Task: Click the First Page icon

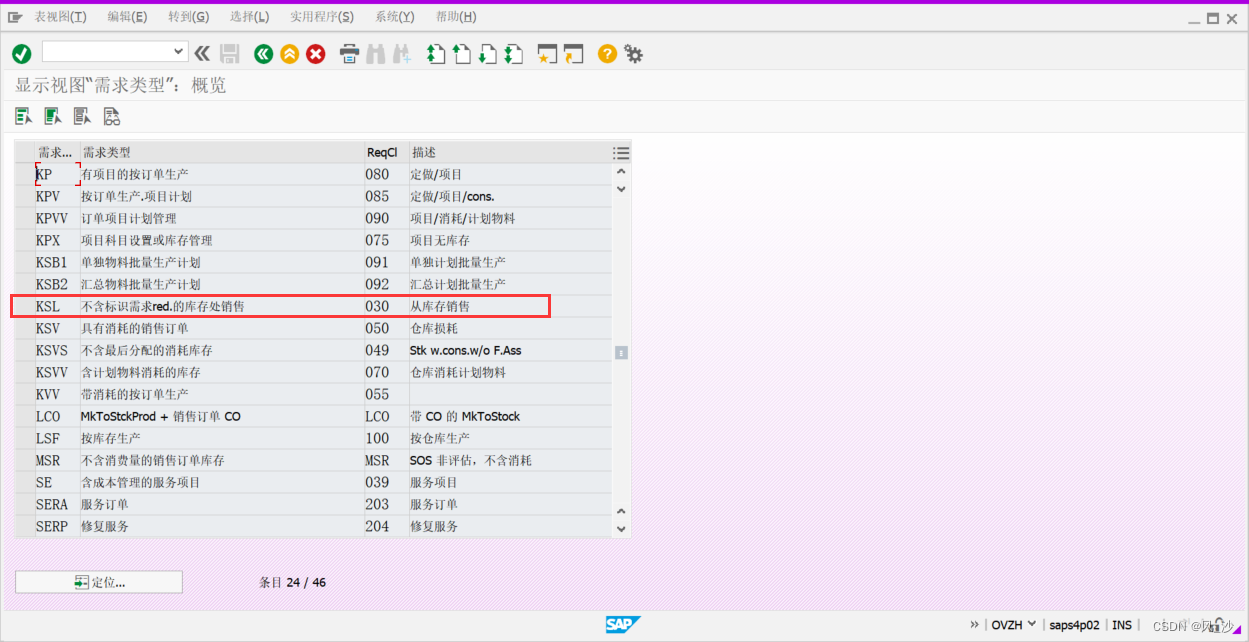Action: tap(436, 54)
